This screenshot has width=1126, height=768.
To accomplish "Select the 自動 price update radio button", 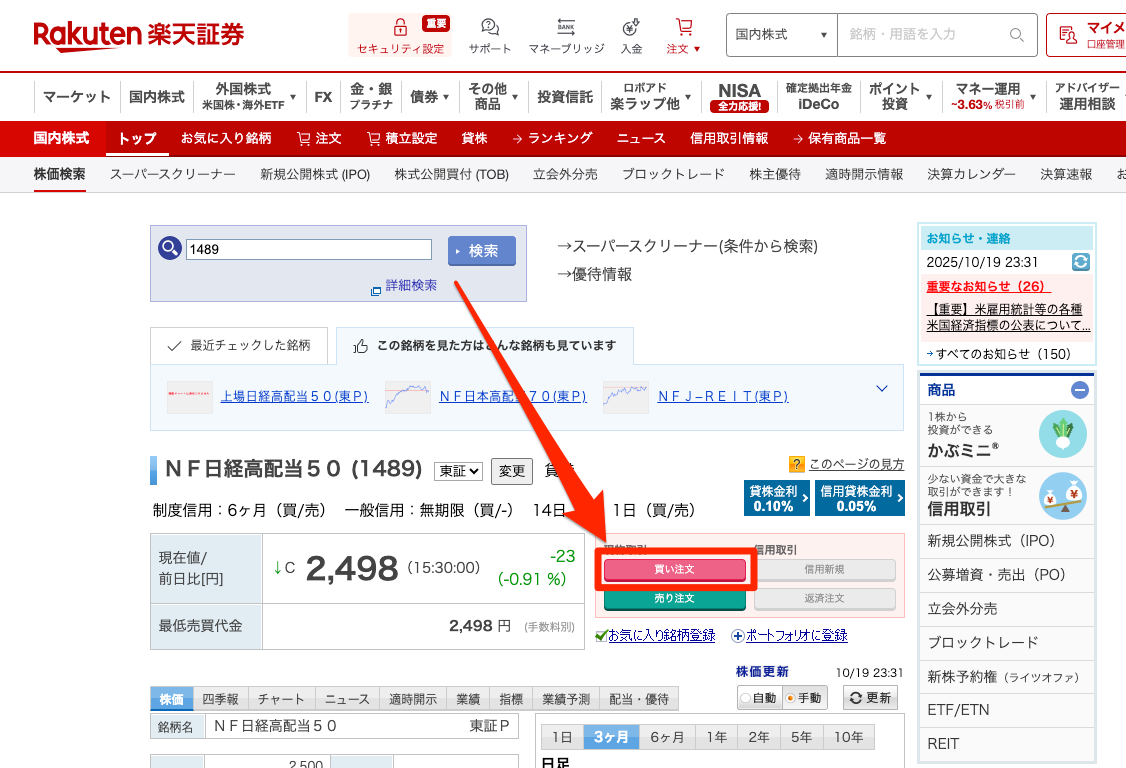I will click(x=746, y=698).
